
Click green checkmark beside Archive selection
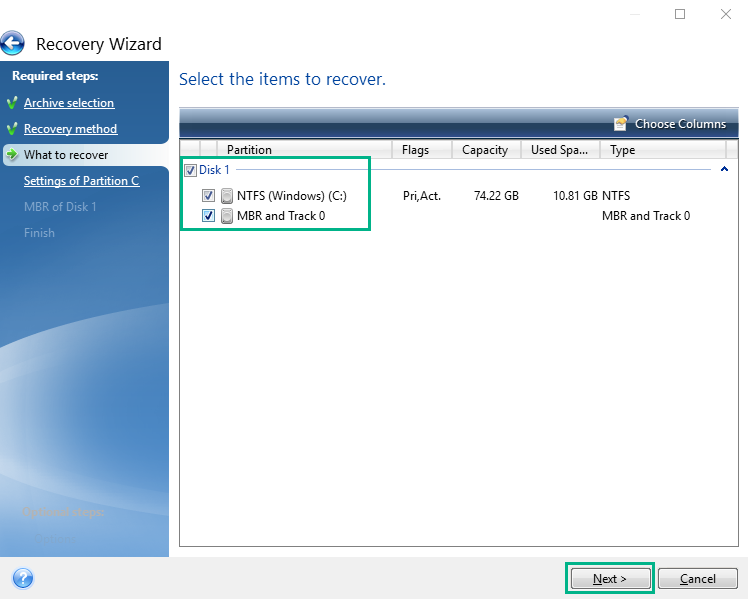point(12,103)
